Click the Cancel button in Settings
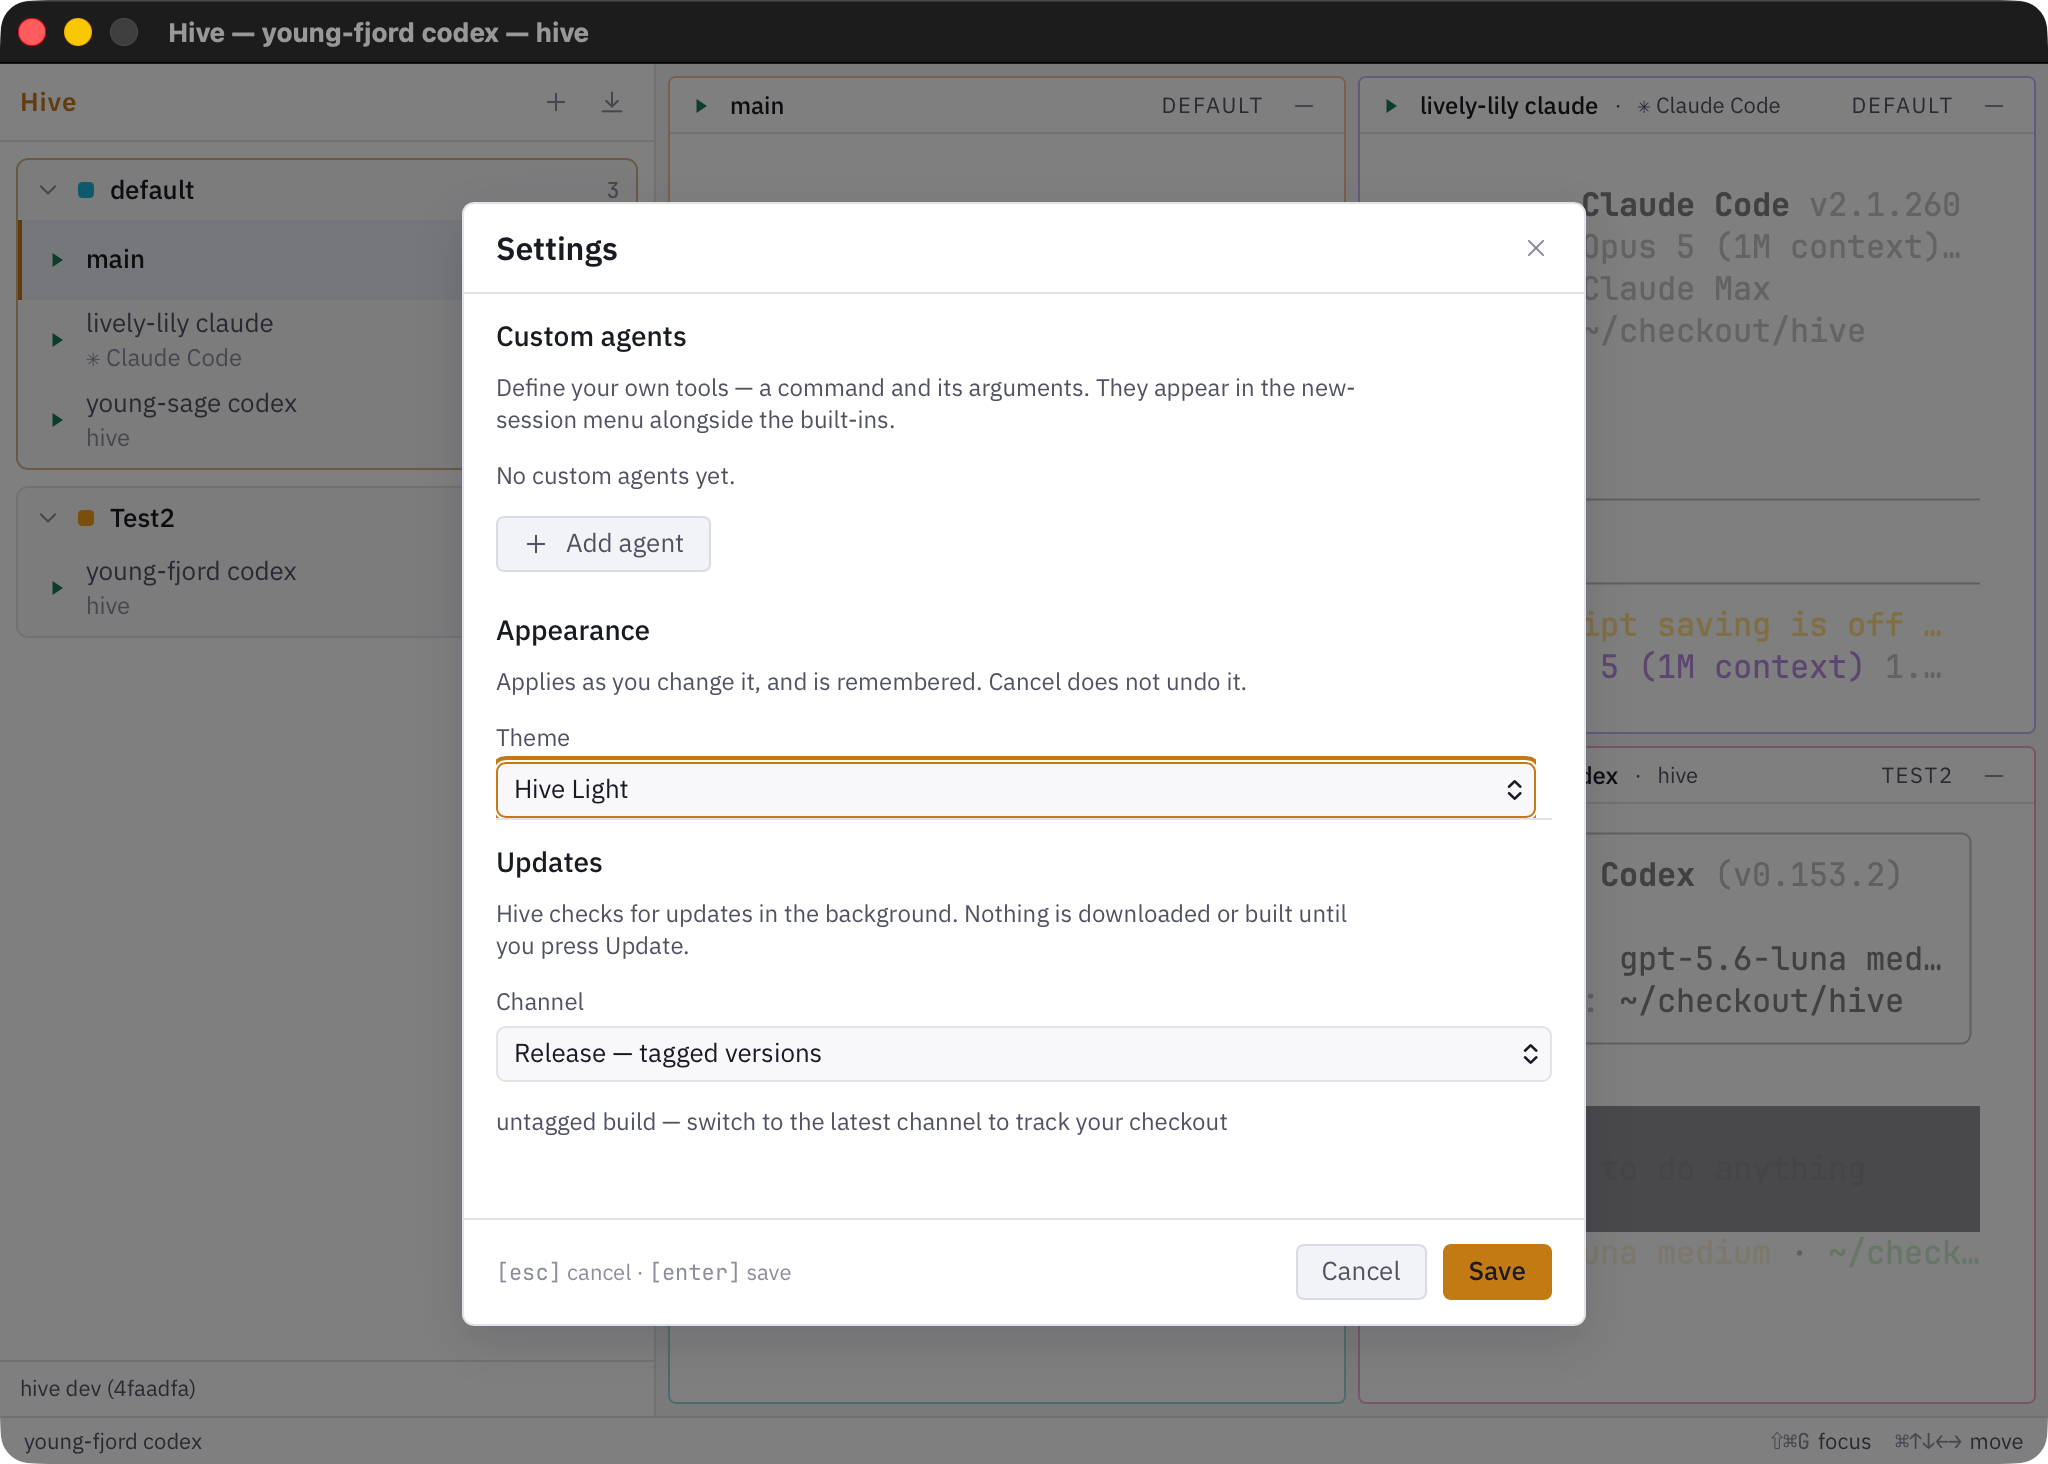The width and height of the screenshot is (2048, 1464). click(x=1361, y=1272)
